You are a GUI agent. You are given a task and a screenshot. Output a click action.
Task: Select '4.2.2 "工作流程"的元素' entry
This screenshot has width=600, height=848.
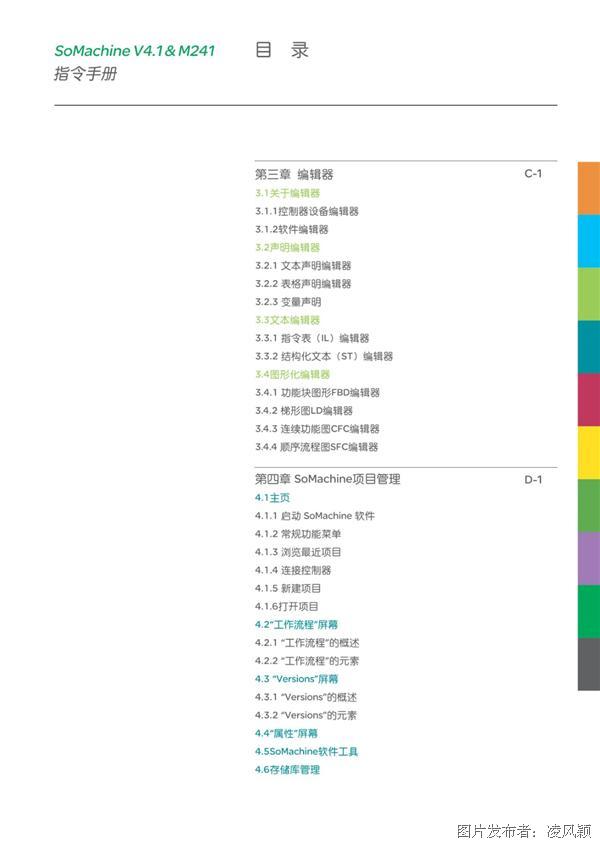307,661
